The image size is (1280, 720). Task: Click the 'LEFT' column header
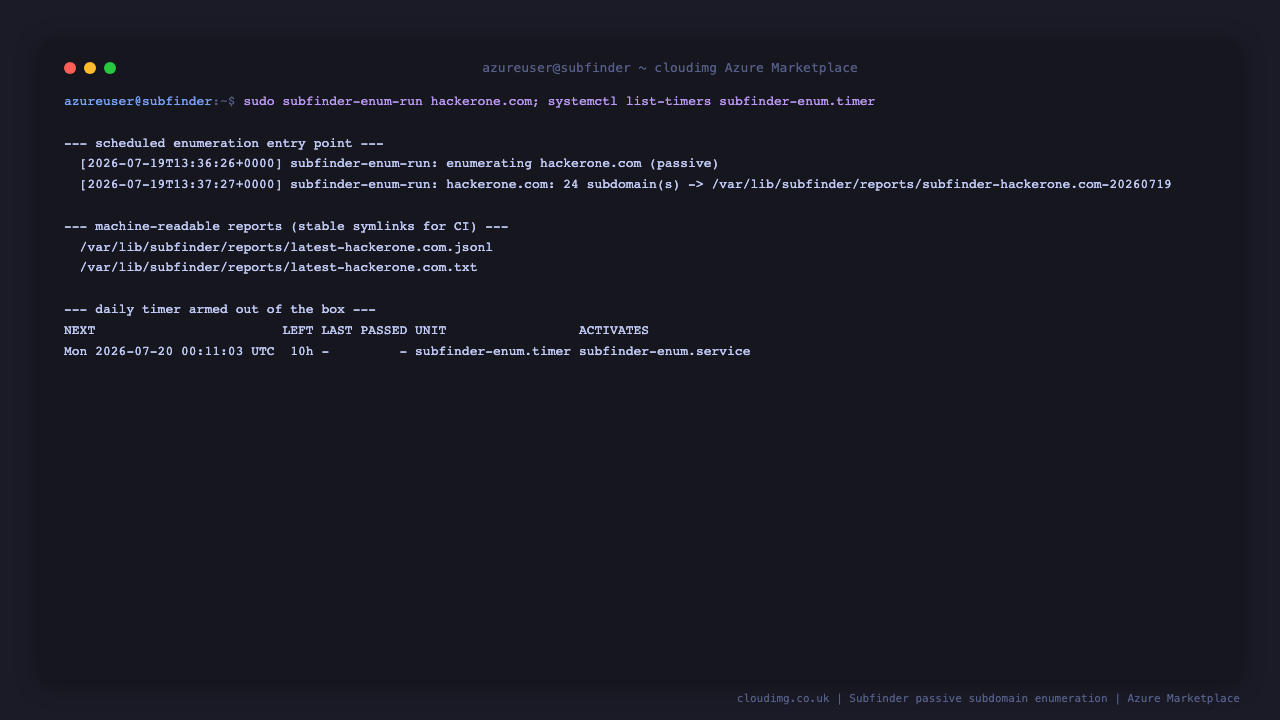tap(298, 330)
